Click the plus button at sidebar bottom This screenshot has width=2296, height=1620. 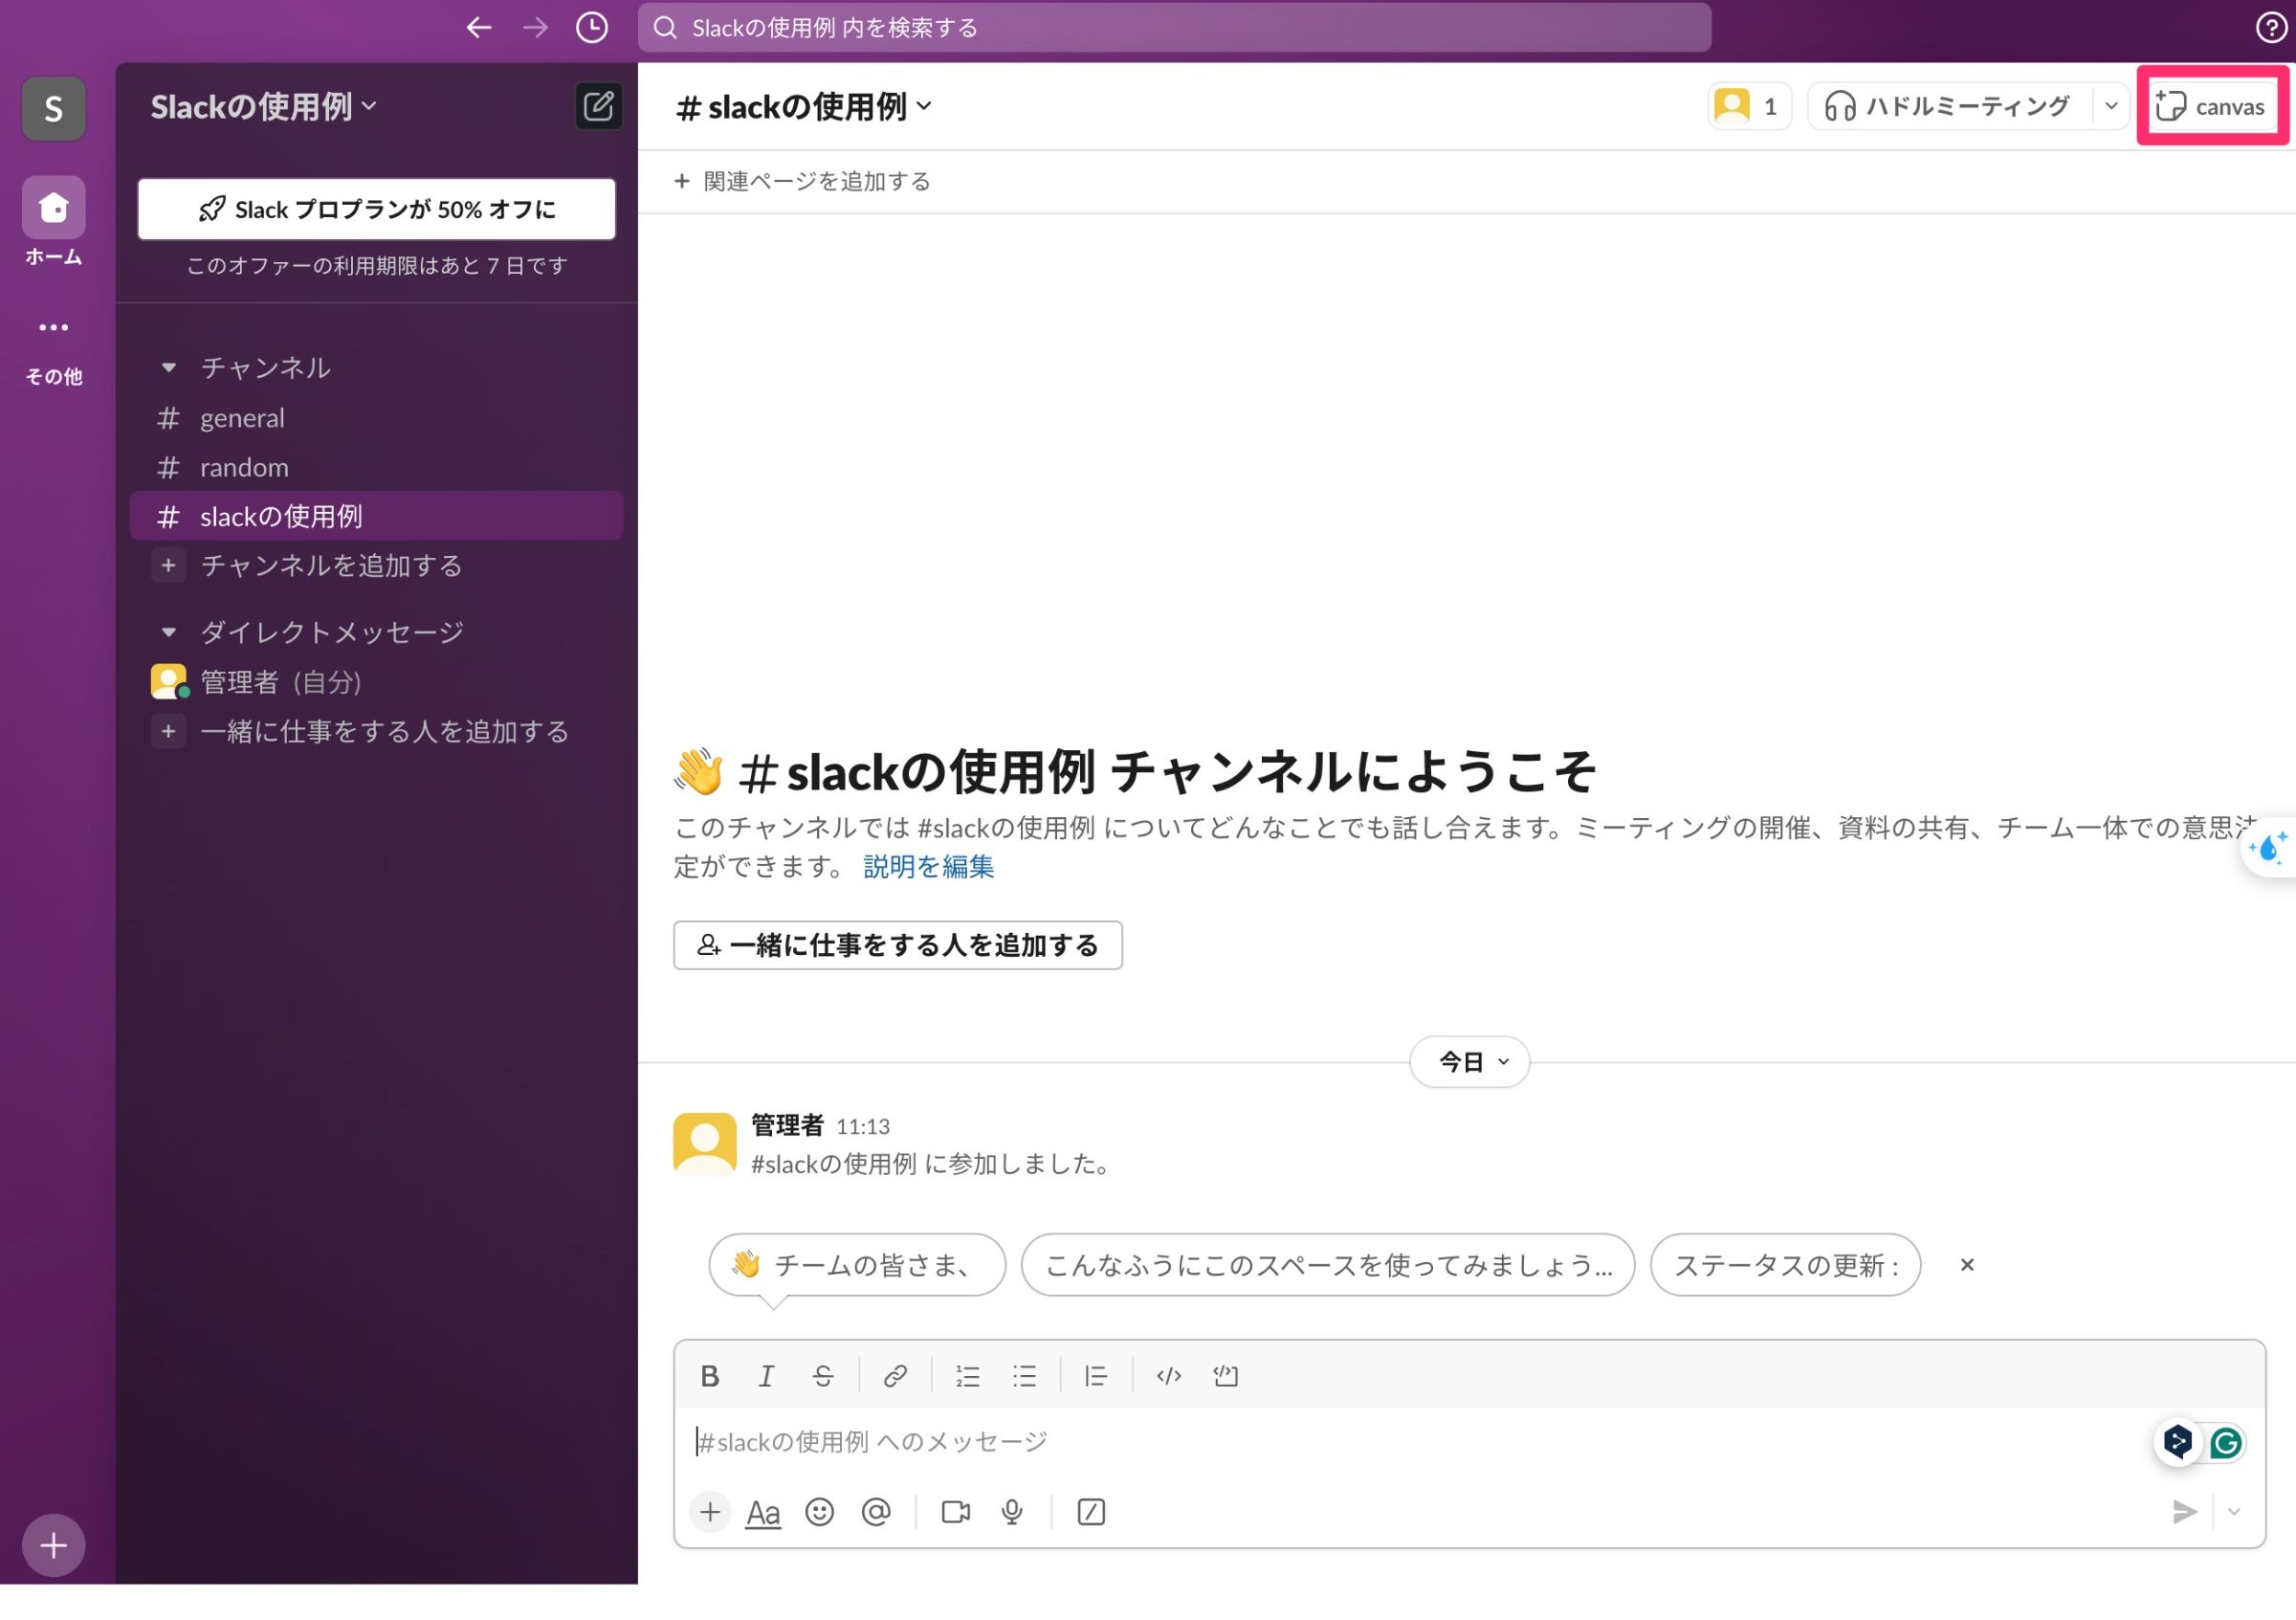pyautogui.click(x=53, y=1545)
